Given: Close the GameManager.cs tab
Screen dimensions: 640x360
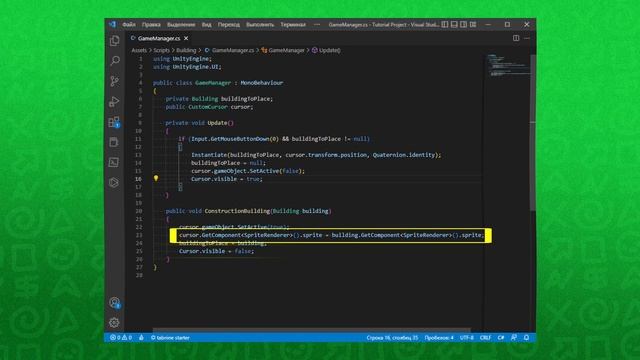Looking at the screenshot, I should (186, 38).
